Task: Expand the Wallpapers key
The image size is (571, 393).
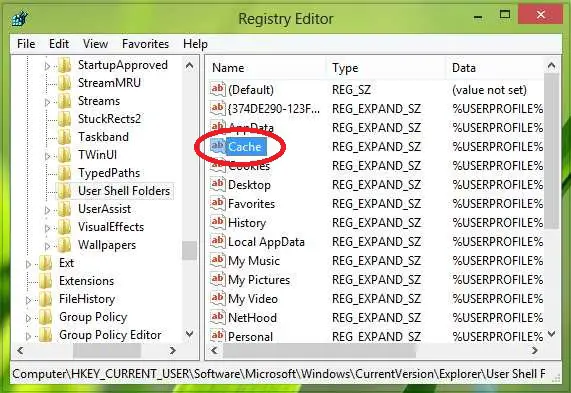Action: [x=47, y=246]
